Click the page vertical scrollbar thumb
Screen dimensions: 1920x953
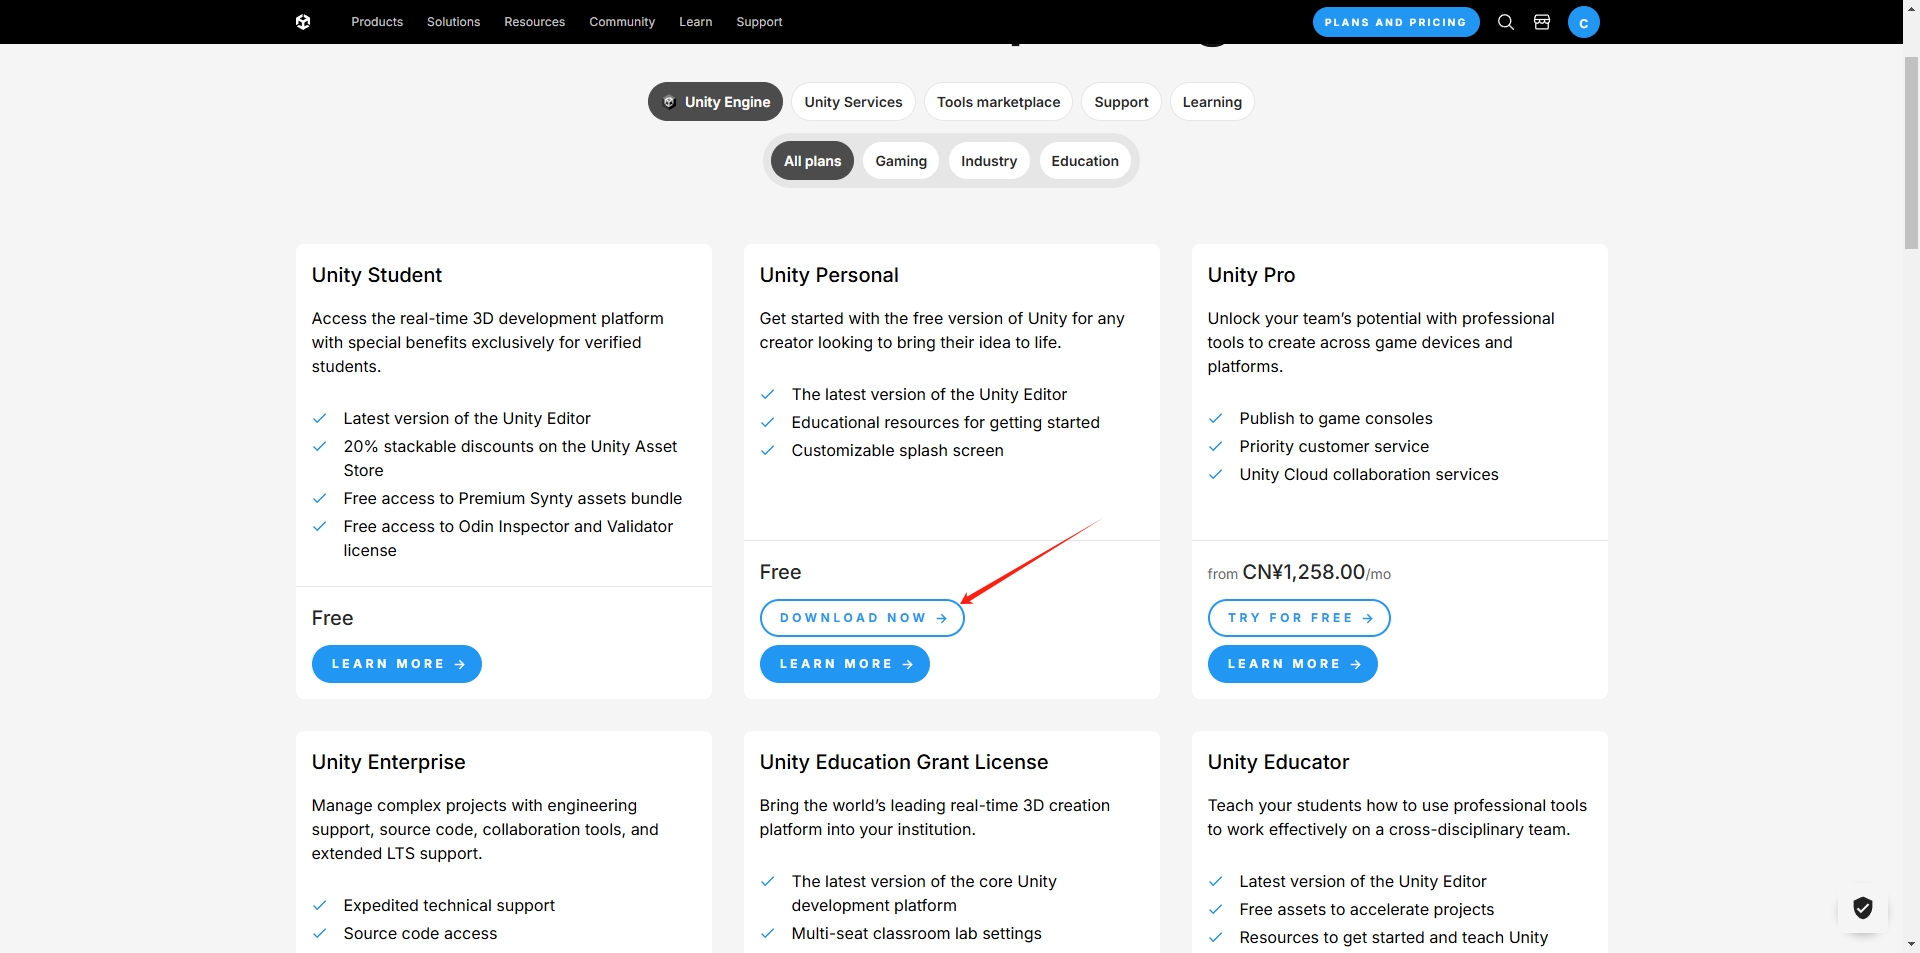coord(1911,152)
